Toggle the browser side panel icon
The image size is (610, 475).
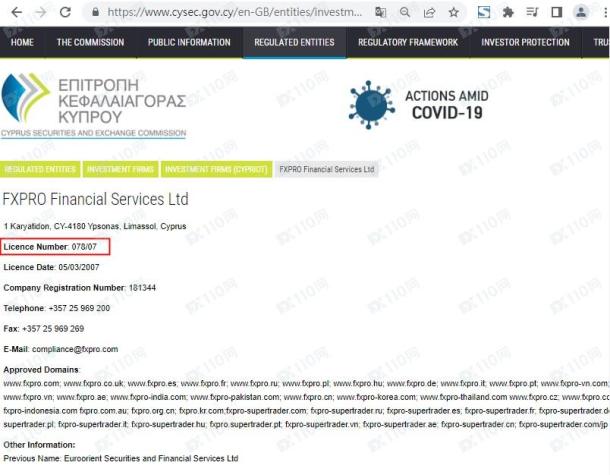click(x=557, y=12)
